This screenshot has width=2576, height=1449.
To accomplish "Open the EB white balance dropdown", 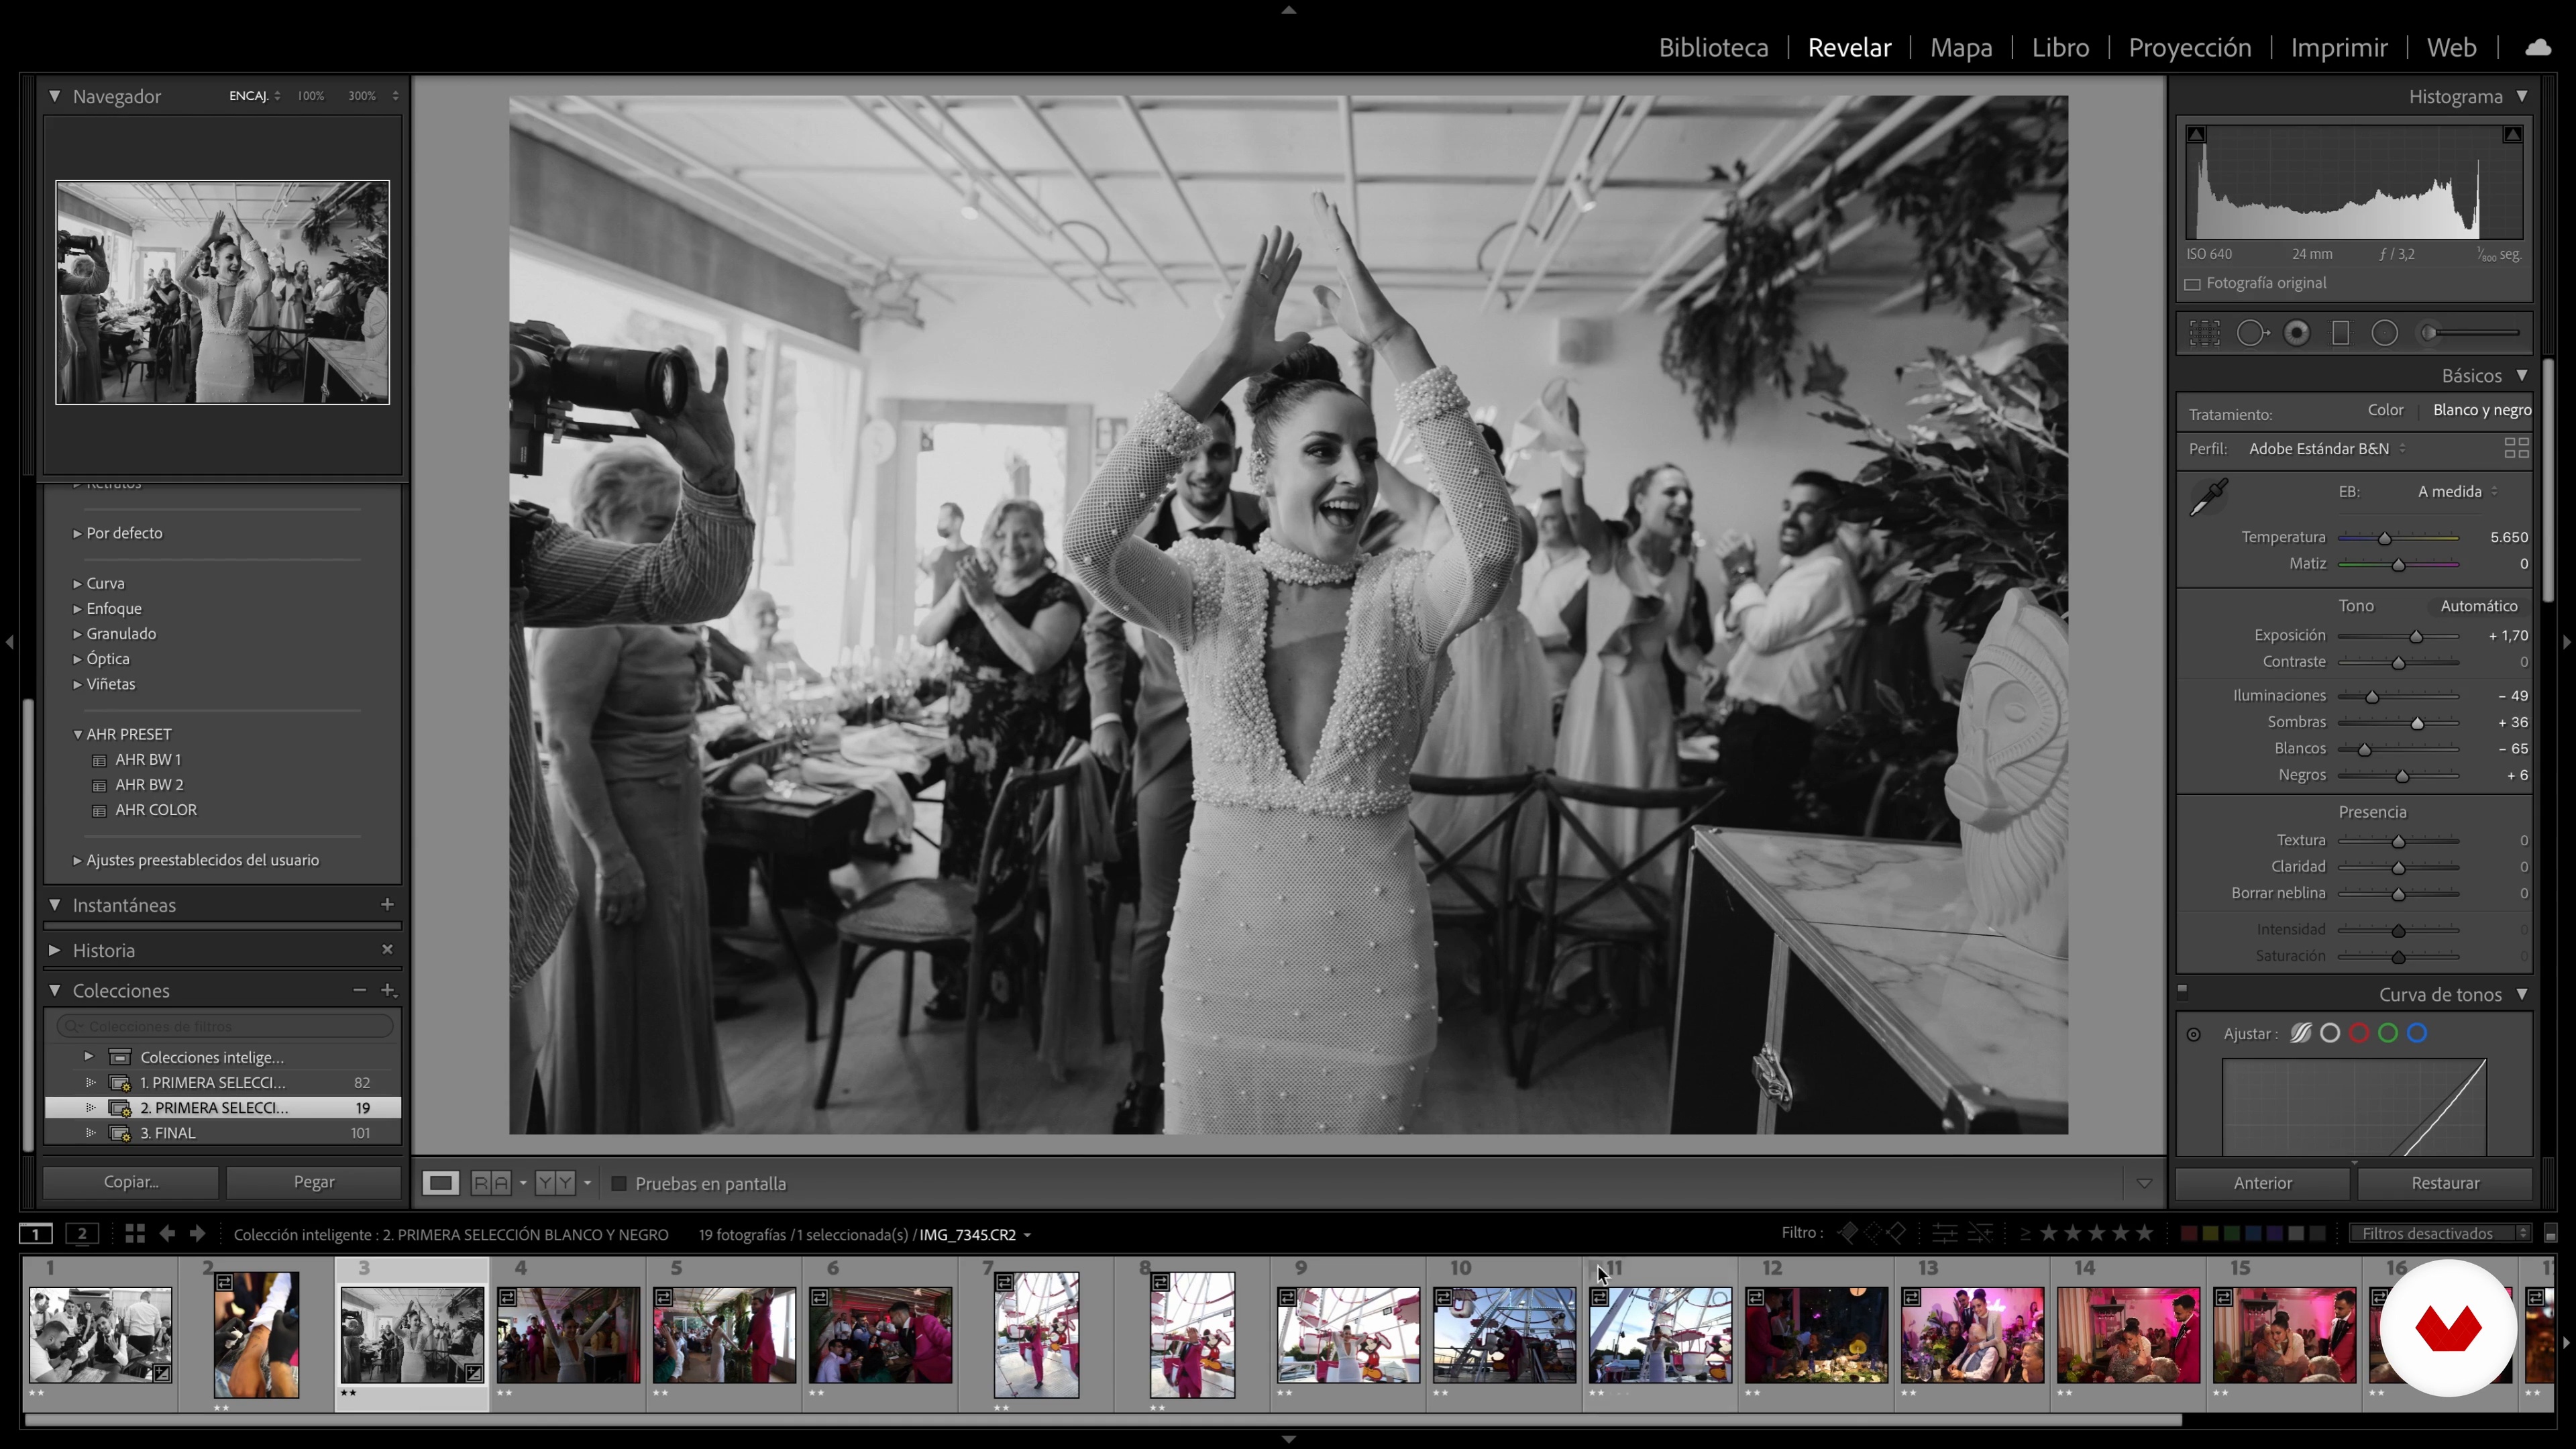I will pyautogui.click(x=2457, y=491).
